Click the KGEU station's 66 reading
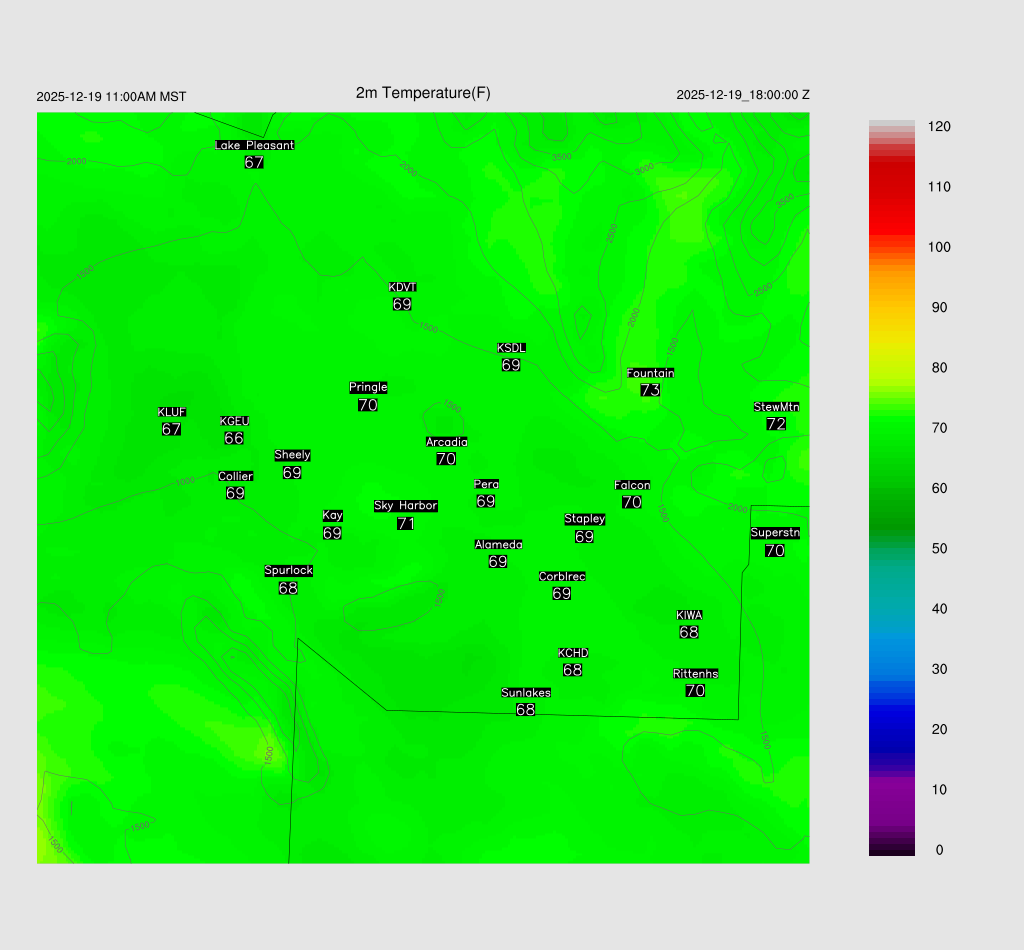This screenshot has width=1024, height=950. (234, 438)
